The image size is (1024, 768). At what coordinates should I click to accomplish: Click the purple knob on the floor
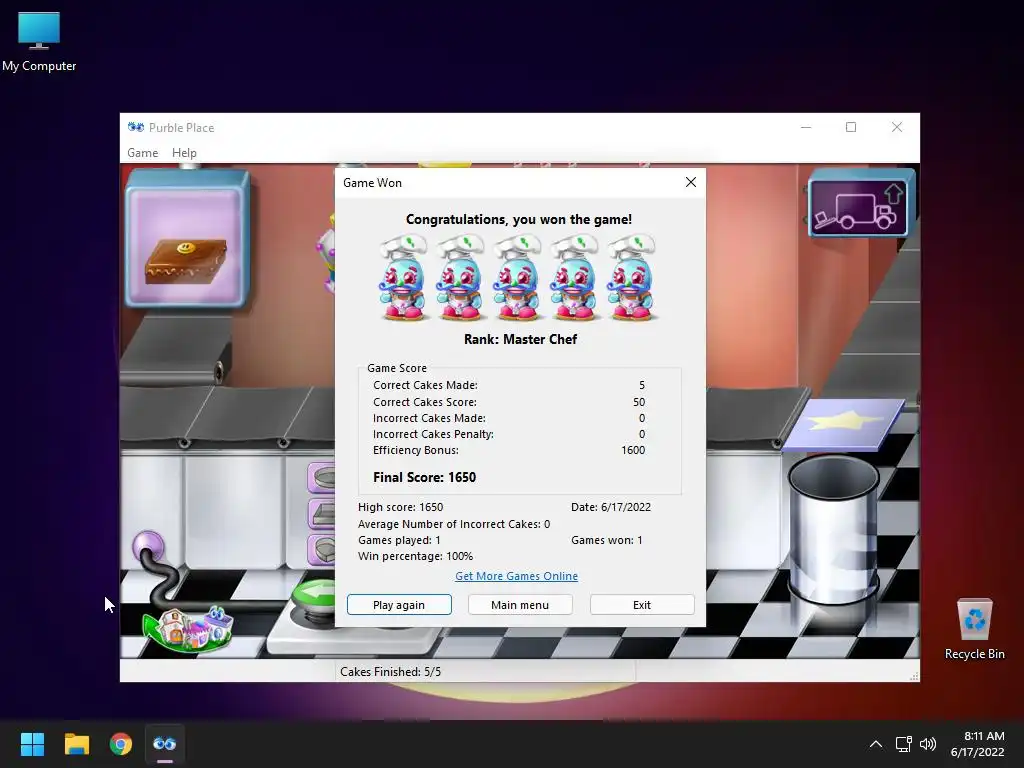click(x=148, y=546)
